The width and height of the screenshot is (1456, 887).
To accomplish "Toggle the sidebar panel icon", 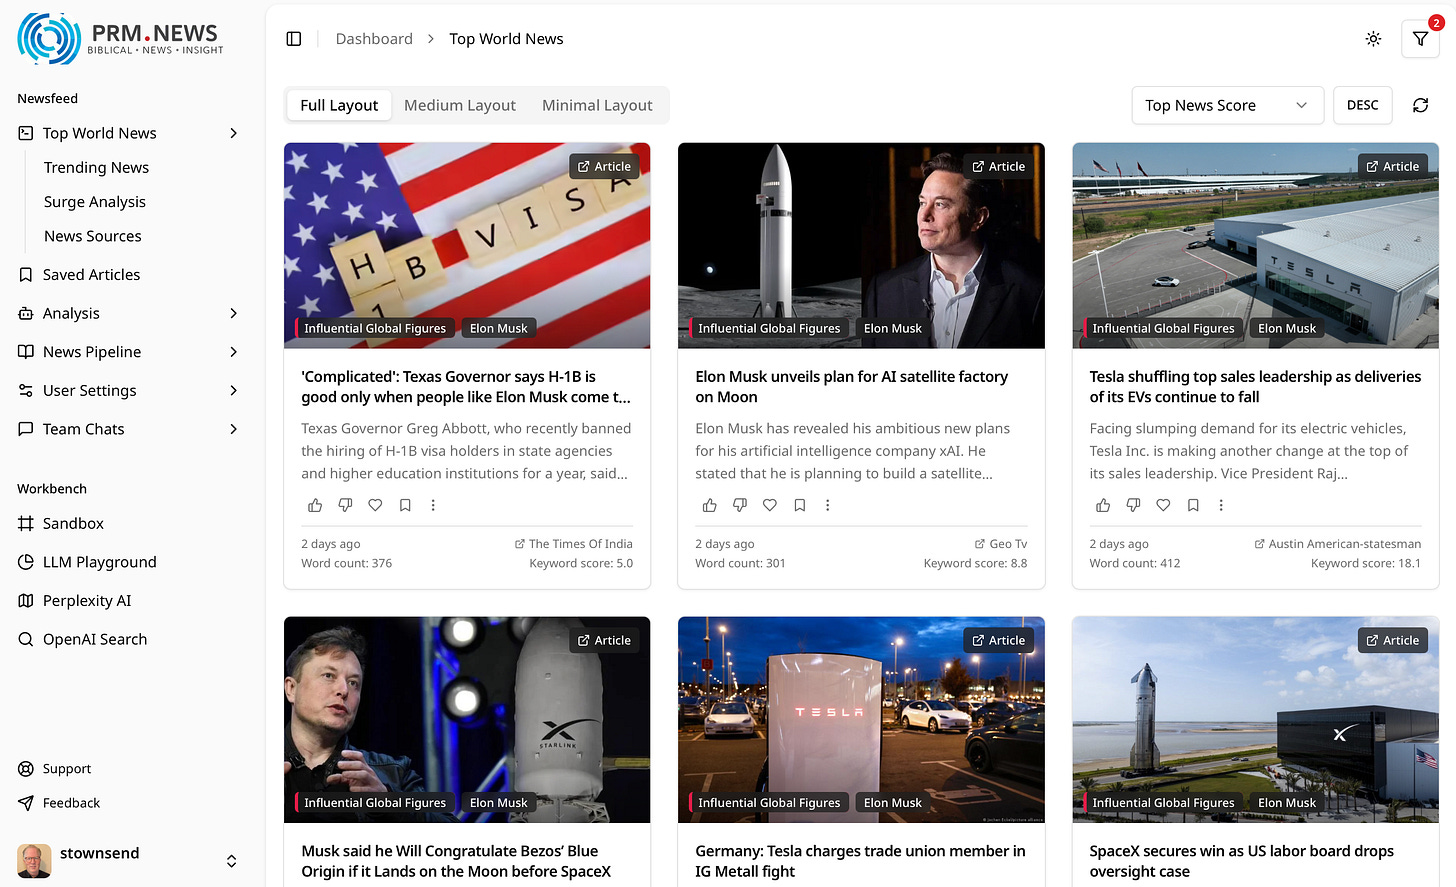I will (294, 39).
